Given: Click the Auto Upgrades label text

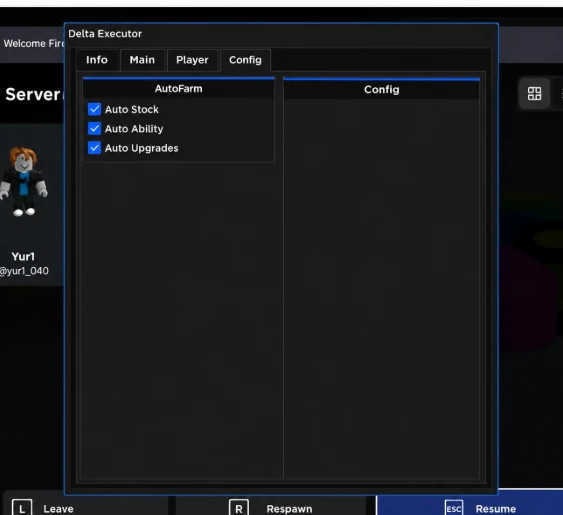Looking at the screenshot, I should pos(141,148).
